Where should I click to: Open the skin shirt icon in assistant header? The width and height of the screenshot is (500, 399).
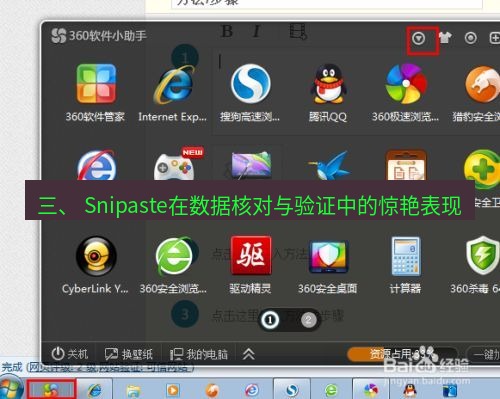pyautogui.click(x=445, y=38)
